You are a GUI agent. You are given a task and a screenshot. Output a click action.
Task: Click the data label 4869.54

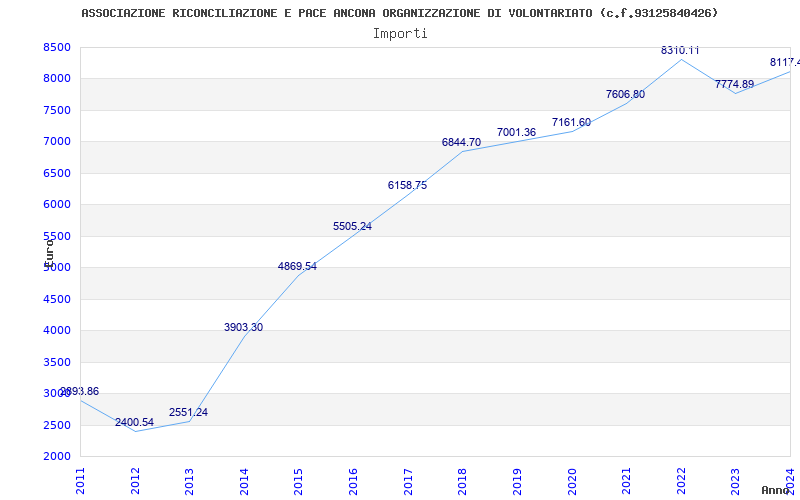tap(297, 266)
